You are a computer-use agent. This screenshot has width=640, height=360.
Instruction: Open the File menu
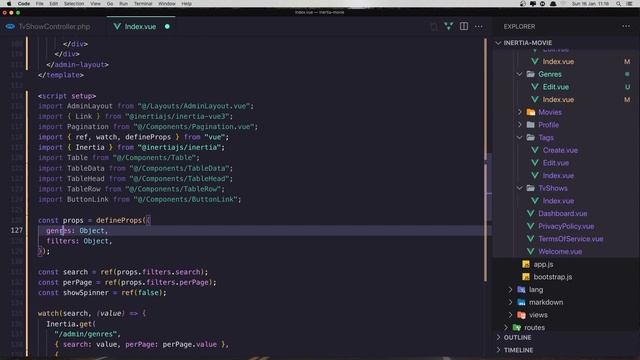(x=40, y=4)
